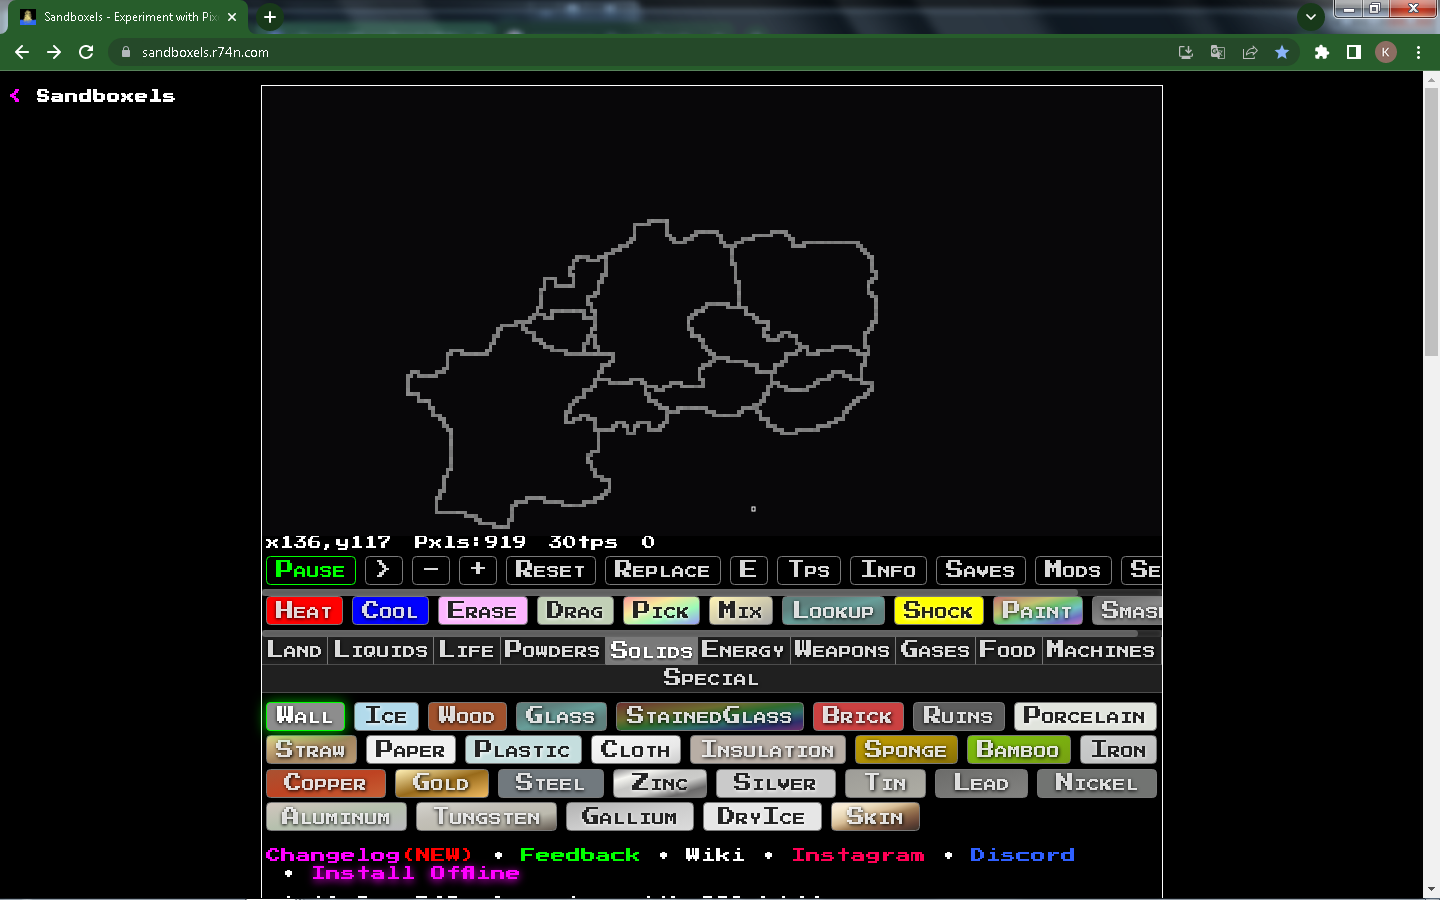
Task: Switch to the Machines category
Action: [1100, 650]
